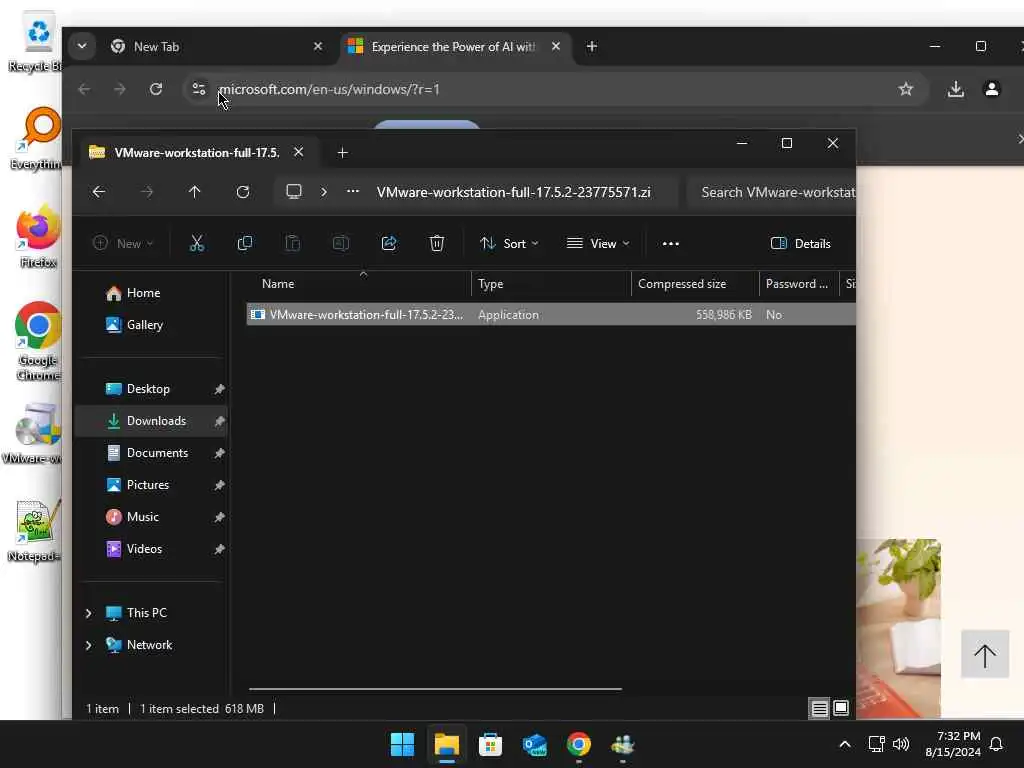Open Chrome downloads icon
The width and height of the screenshot is (1024, 768).
click(x=955, y=89)
